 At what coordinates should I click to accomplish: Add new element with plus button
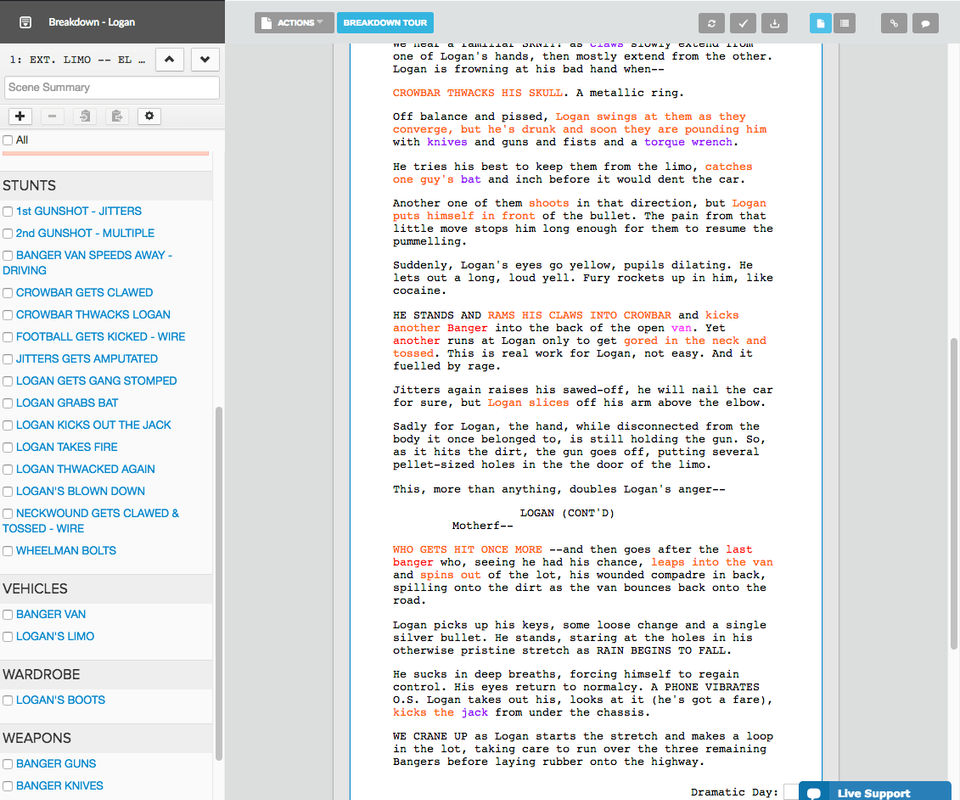coord(20,116)
